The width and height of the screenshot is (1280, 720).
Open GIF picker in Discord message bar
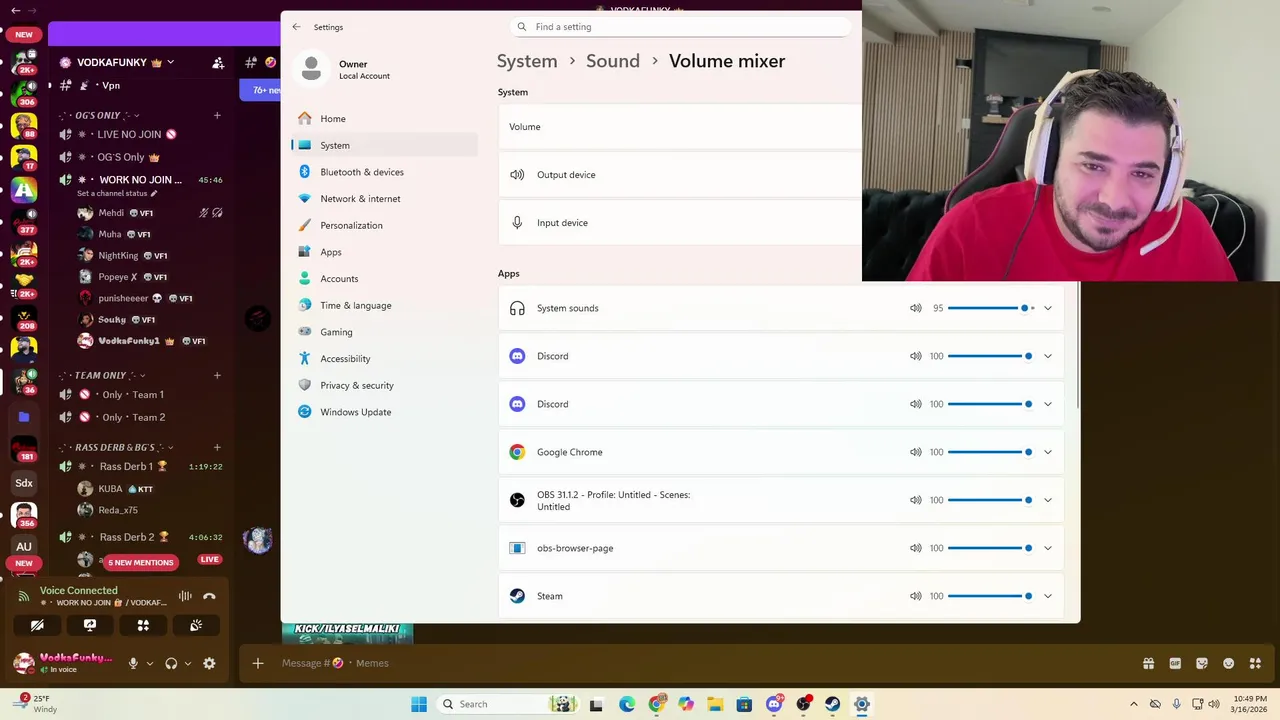(1175, 663)
